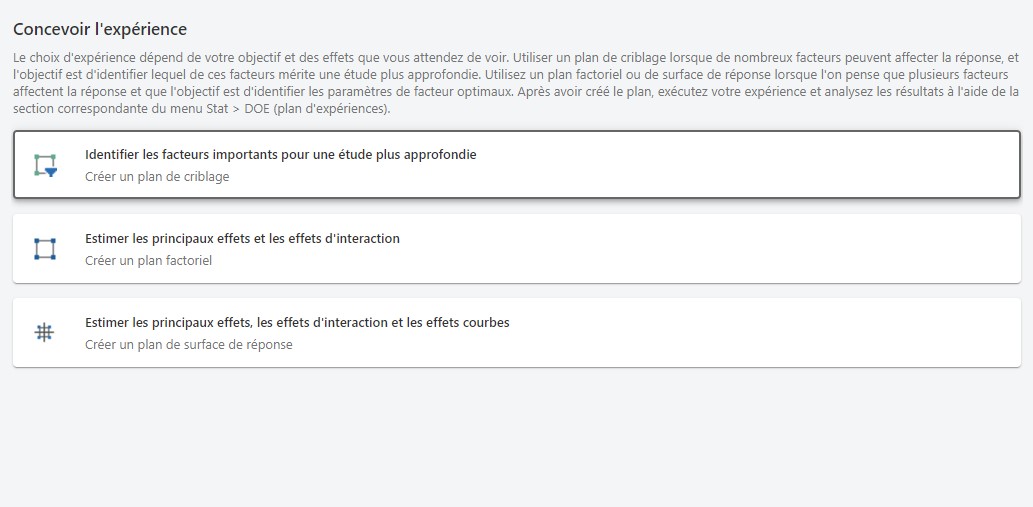Screen dimensions: 1033x507
Task: Click empty right side of the factorial card
Action: tap(800, 248)
